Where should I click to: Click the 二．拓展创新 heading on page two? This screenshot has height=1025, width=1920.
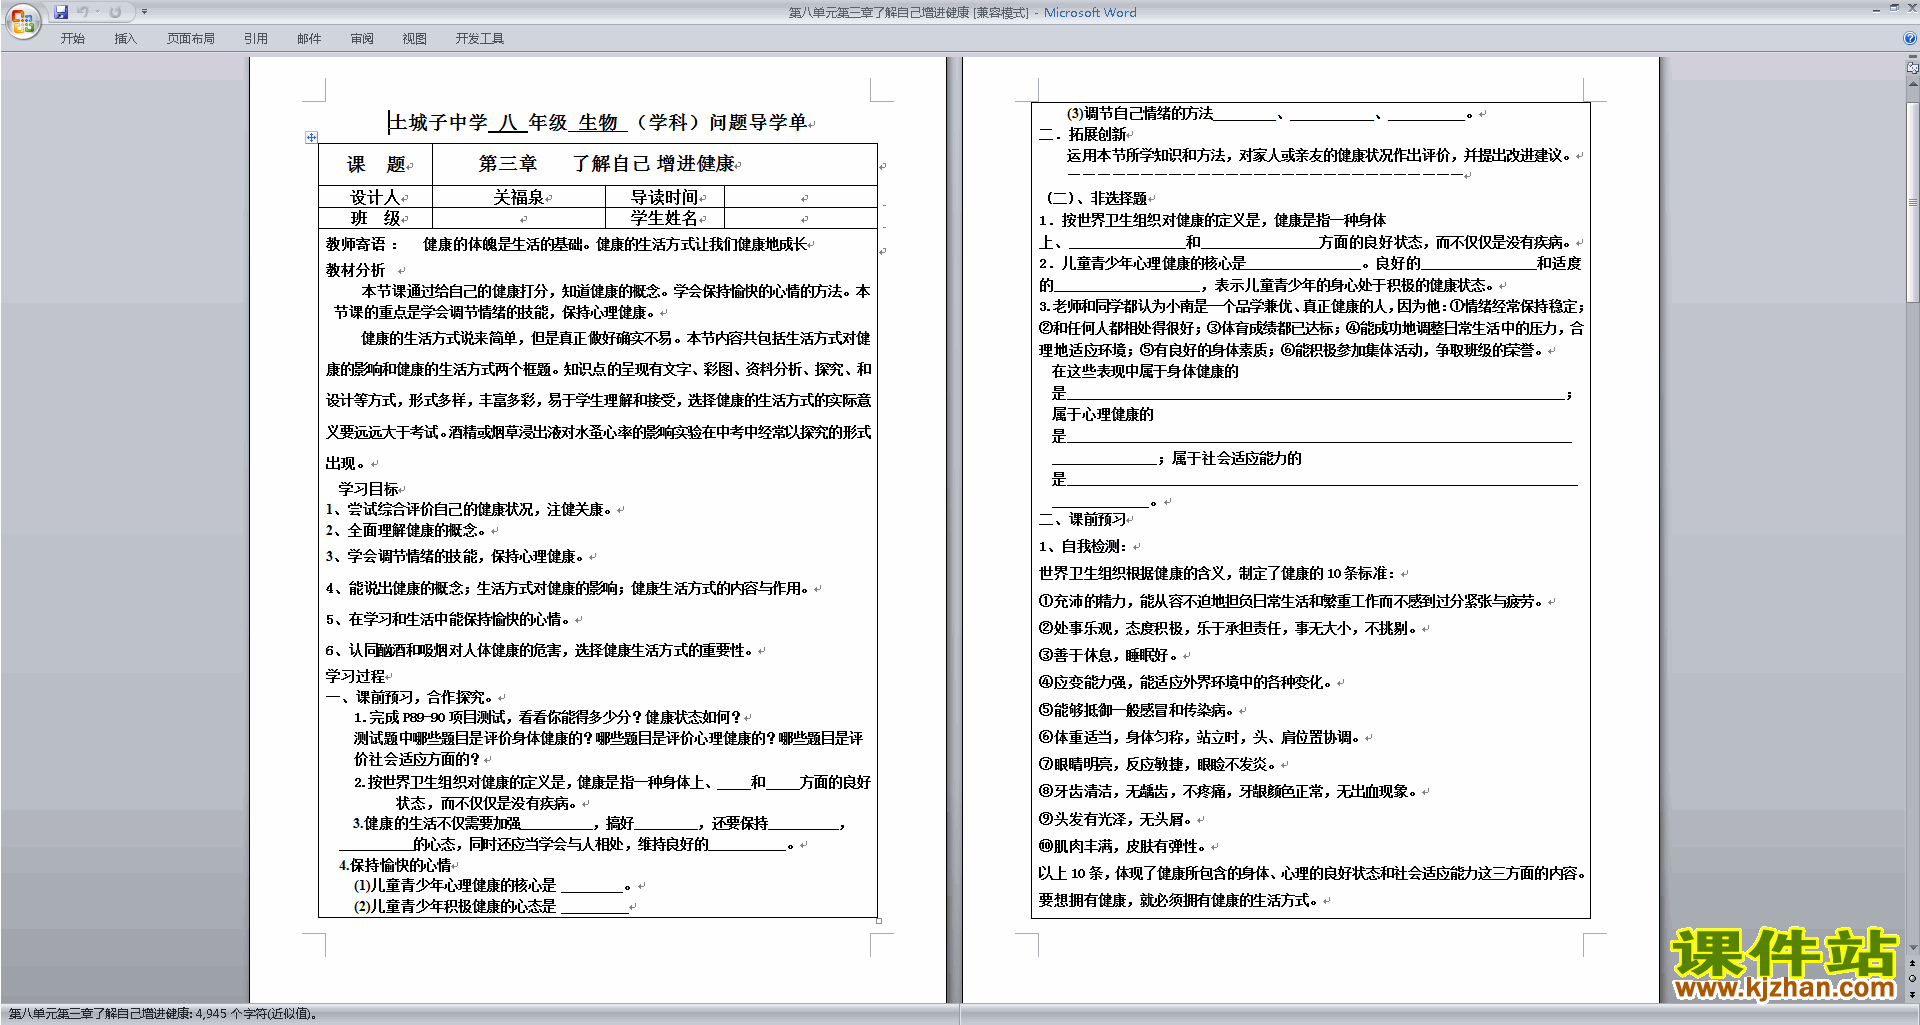[x=1083, y=134]
